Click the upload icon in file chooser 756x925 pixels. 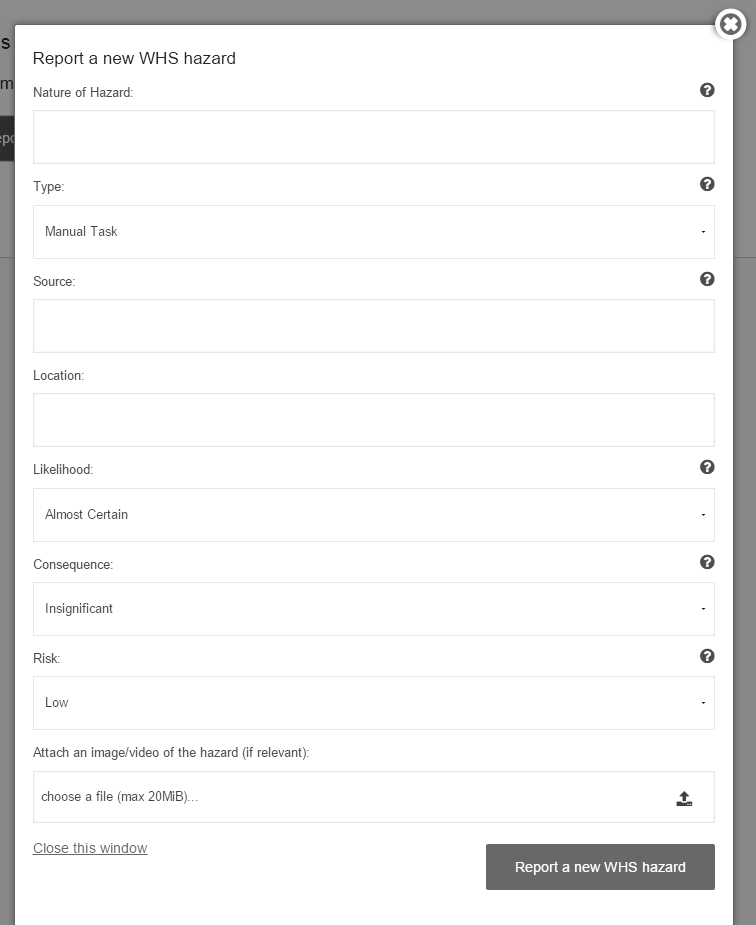[x=684, y=798]
